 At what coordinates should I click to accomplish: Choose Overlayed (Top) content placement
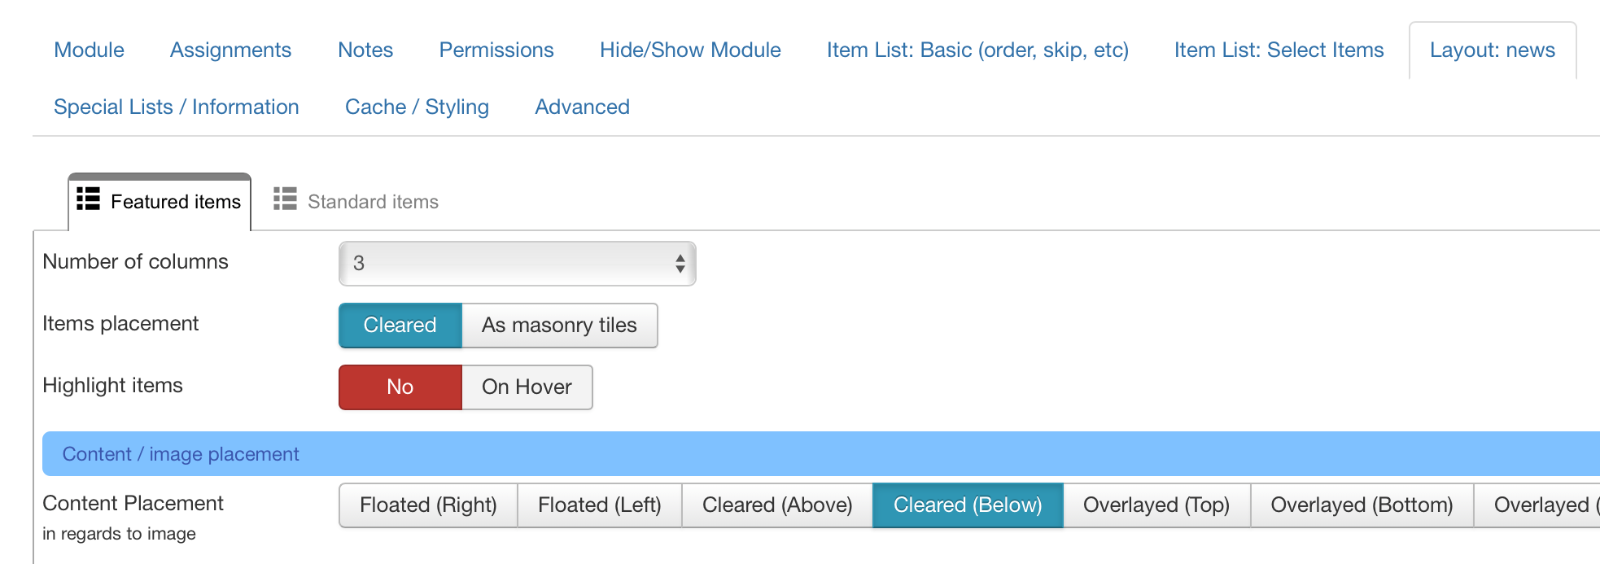(1156, 506)
